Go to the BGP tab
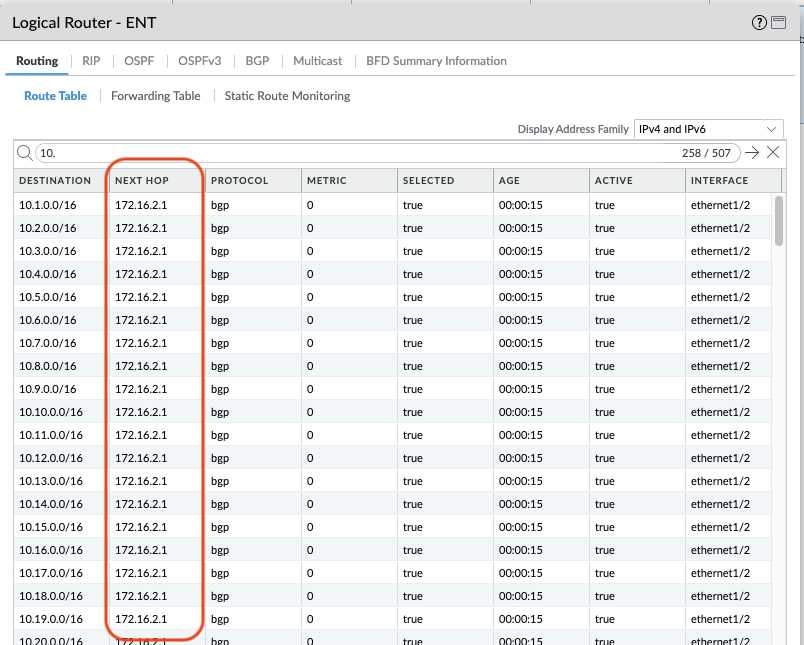Image resolution: width=804 pixels, height=645 pixels. coord(257,61)
